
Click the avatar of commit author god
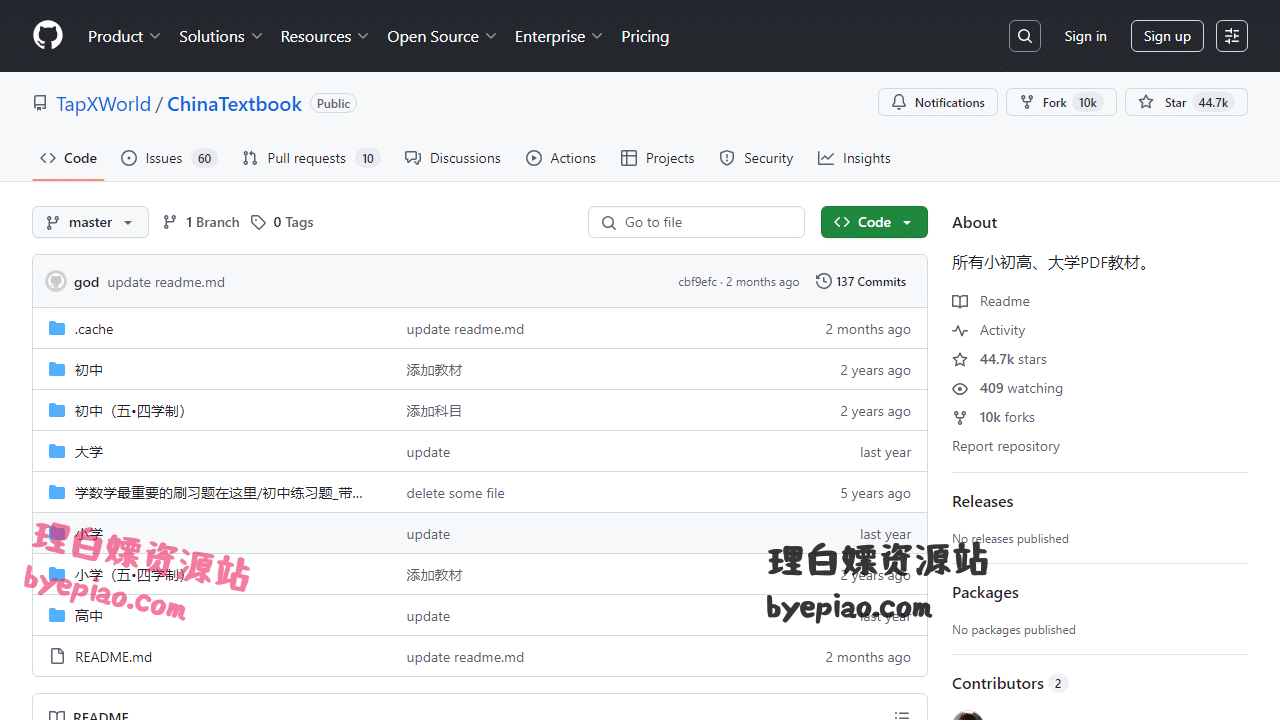(56, 282)
